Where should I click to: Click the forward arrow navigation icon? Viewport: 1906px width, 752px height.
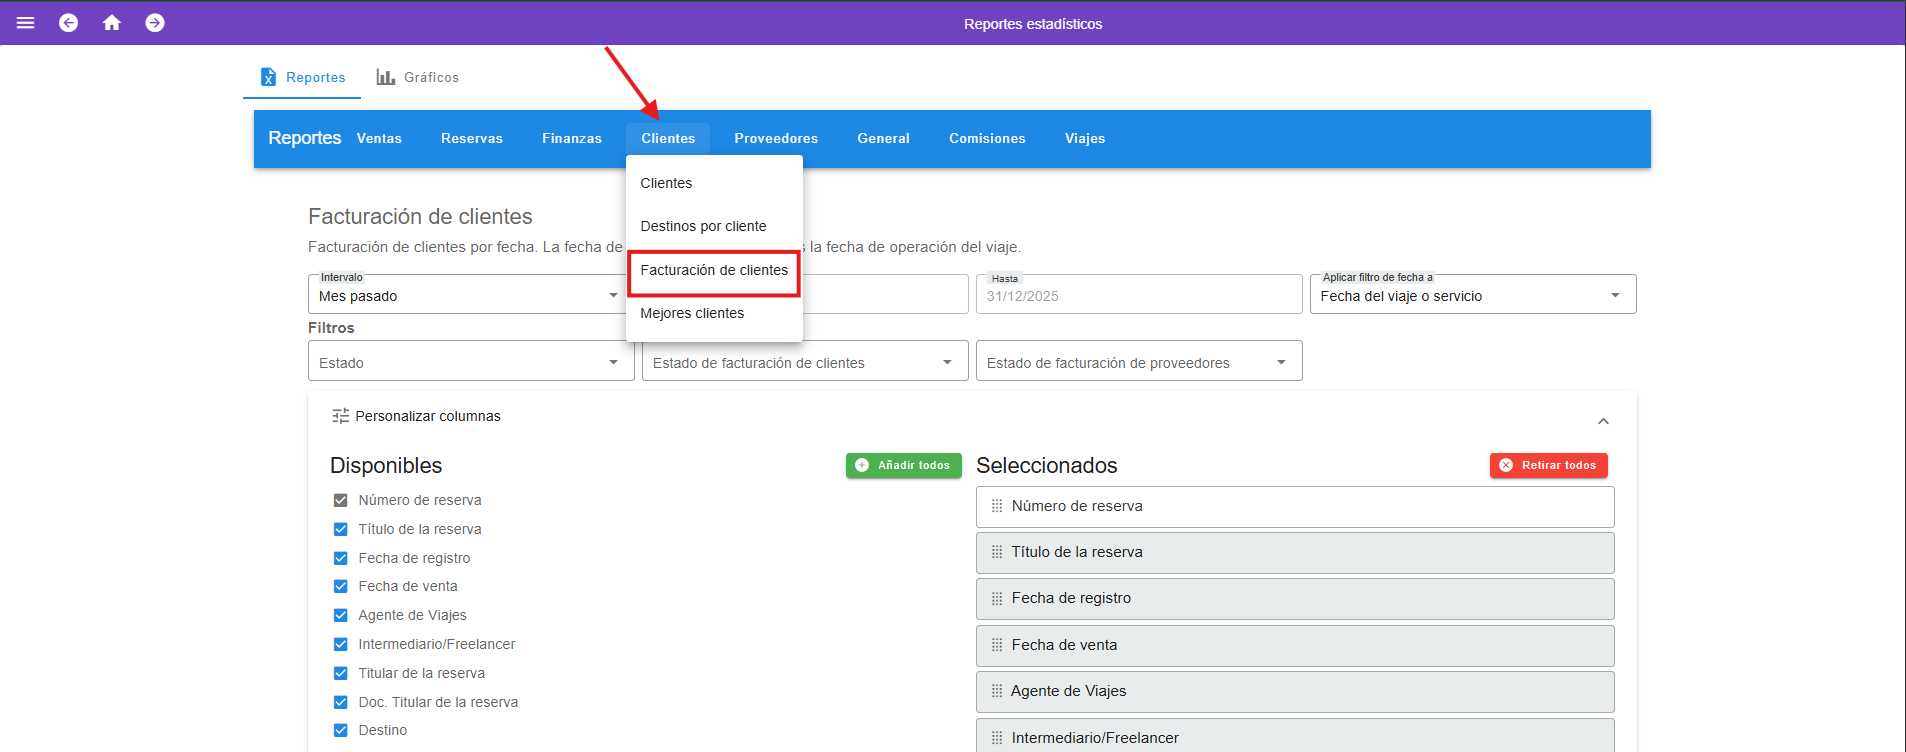(x=155, y=23)
